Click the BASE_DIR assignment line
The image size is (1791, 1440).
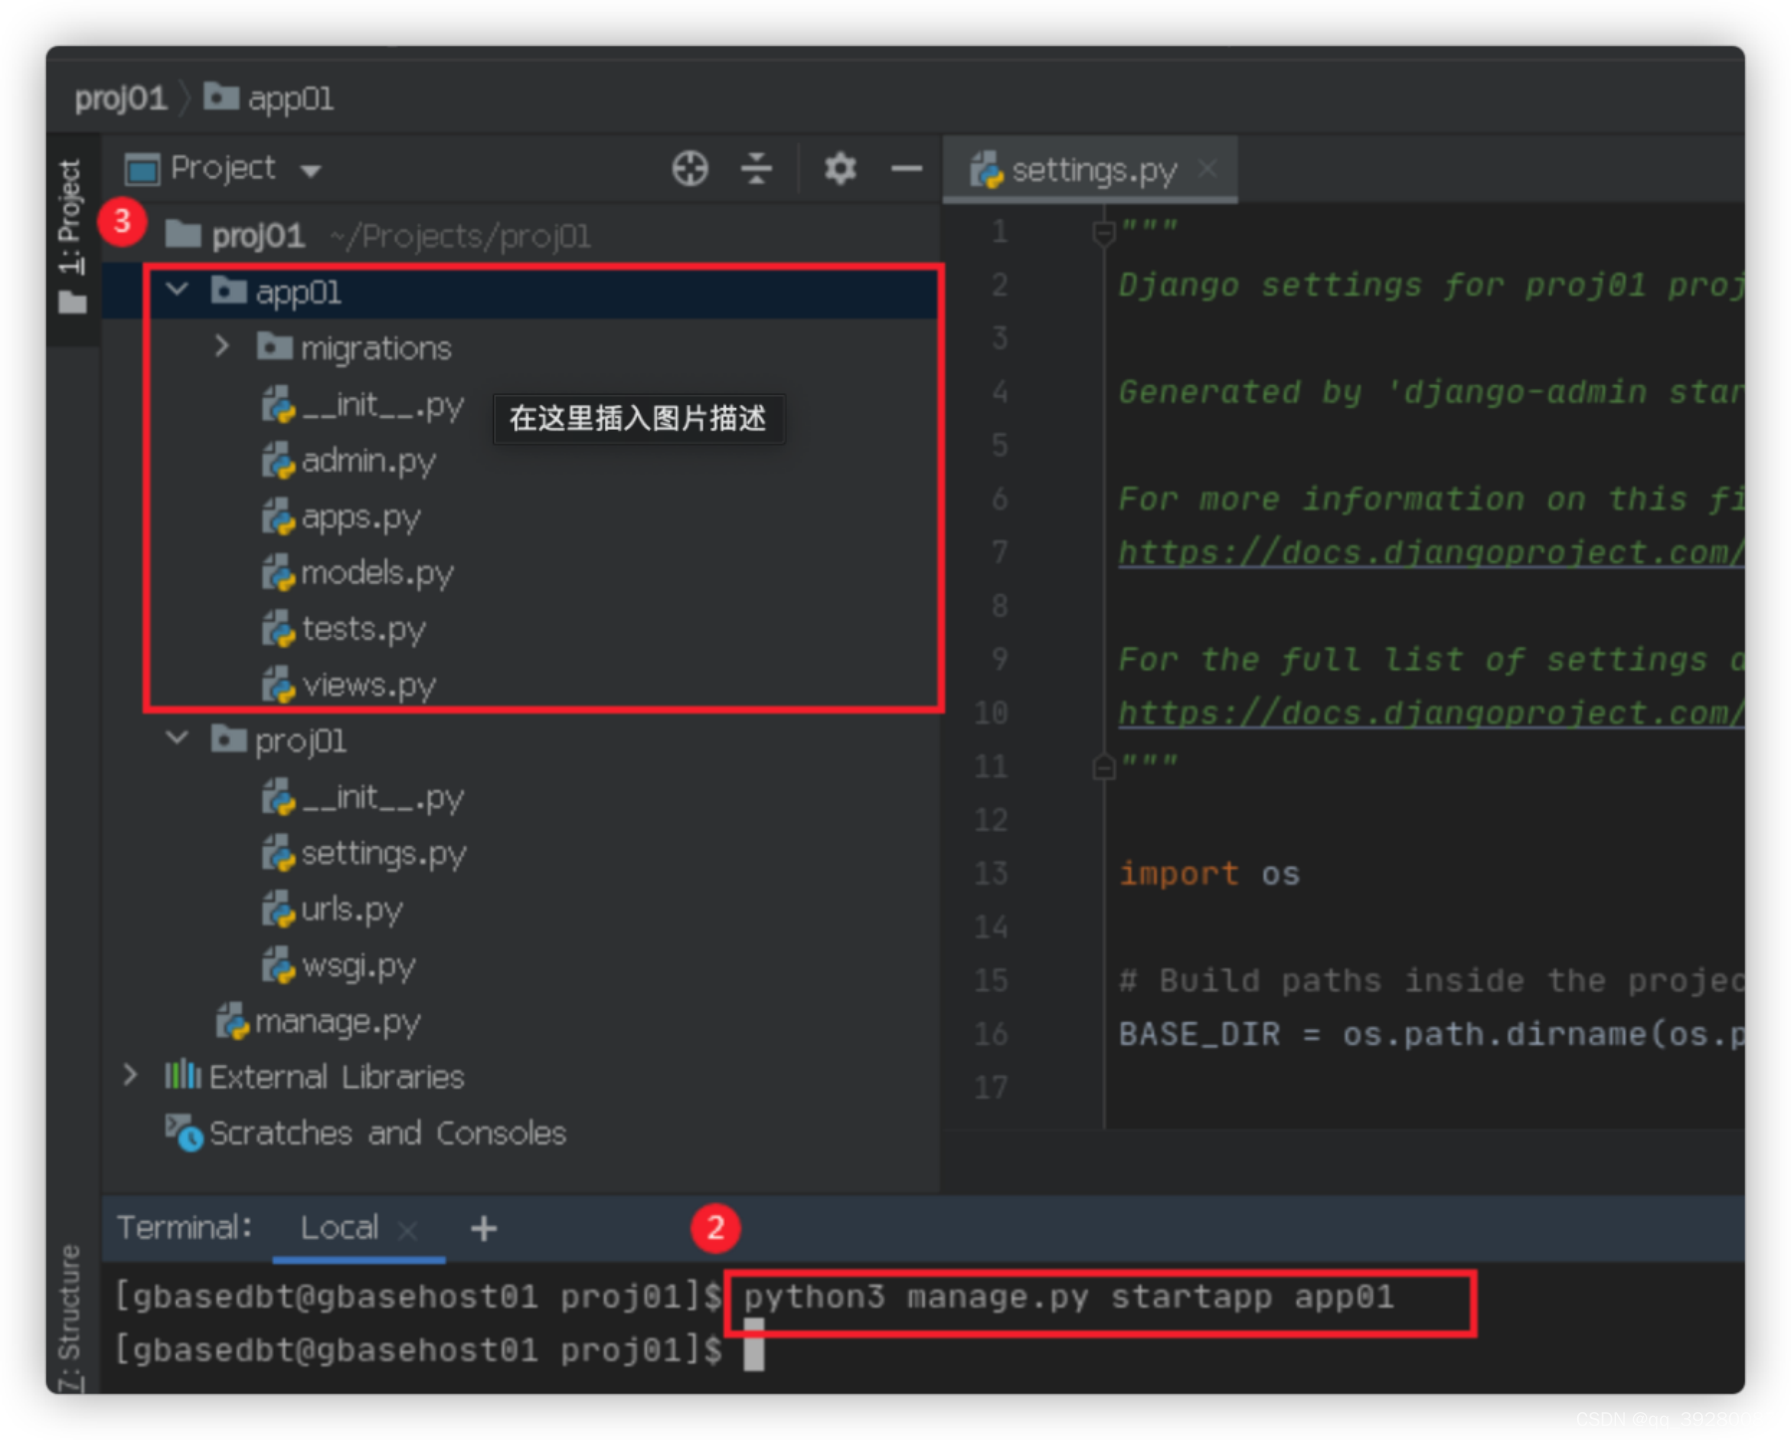point(1431,1033)
